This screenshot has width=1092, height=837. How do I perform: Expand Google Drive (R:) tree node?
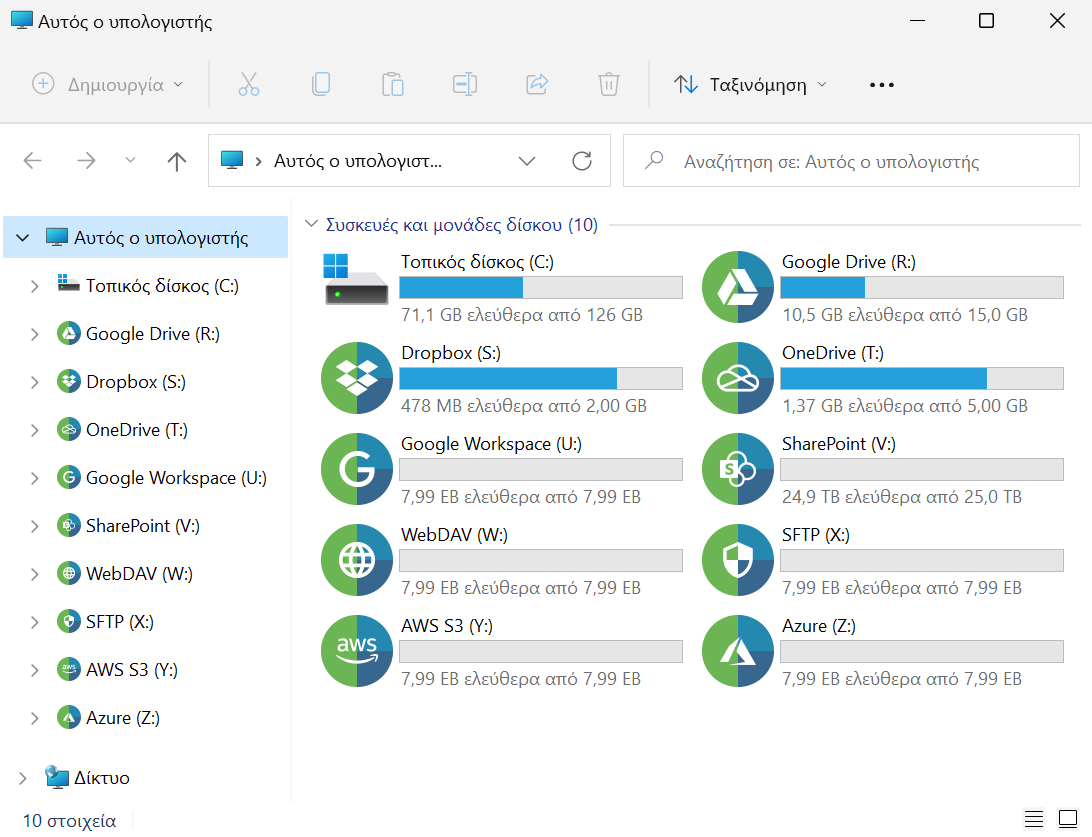(34, 334)
